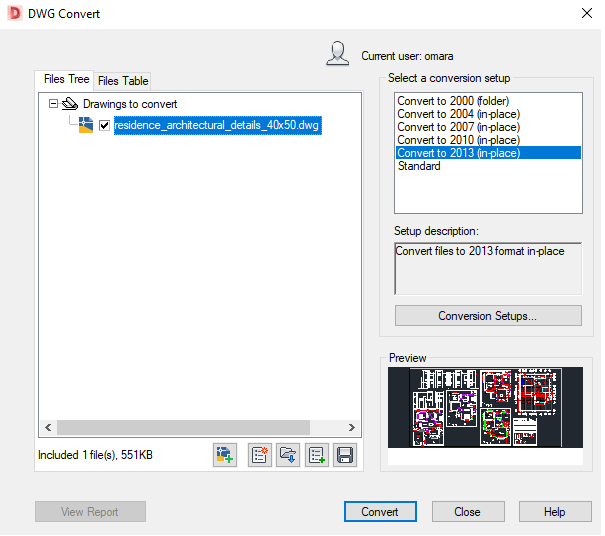Screen dimensions: 605x536
Task: Select the Drawings to convert label
Action: [130, 104]
